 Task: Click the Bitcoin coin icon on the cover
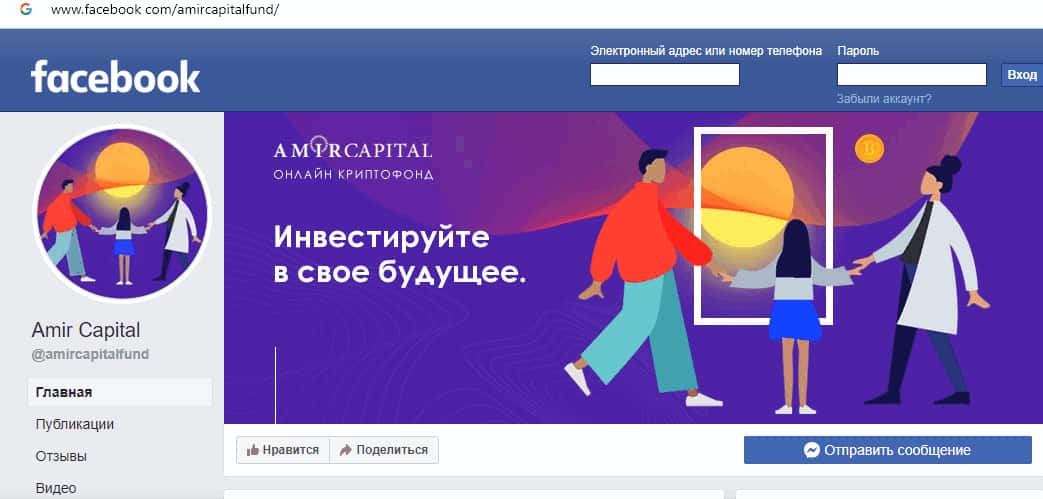tap(869, 149)
